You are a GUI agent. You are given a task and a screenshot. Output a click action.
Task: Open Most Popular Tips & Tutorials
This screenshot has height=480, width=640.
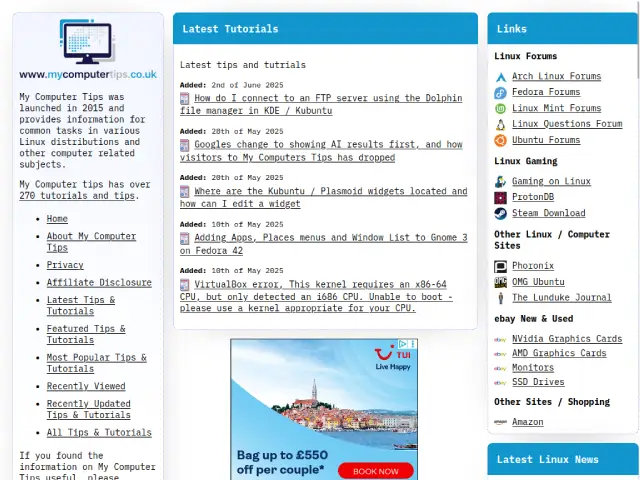point(97,363)
